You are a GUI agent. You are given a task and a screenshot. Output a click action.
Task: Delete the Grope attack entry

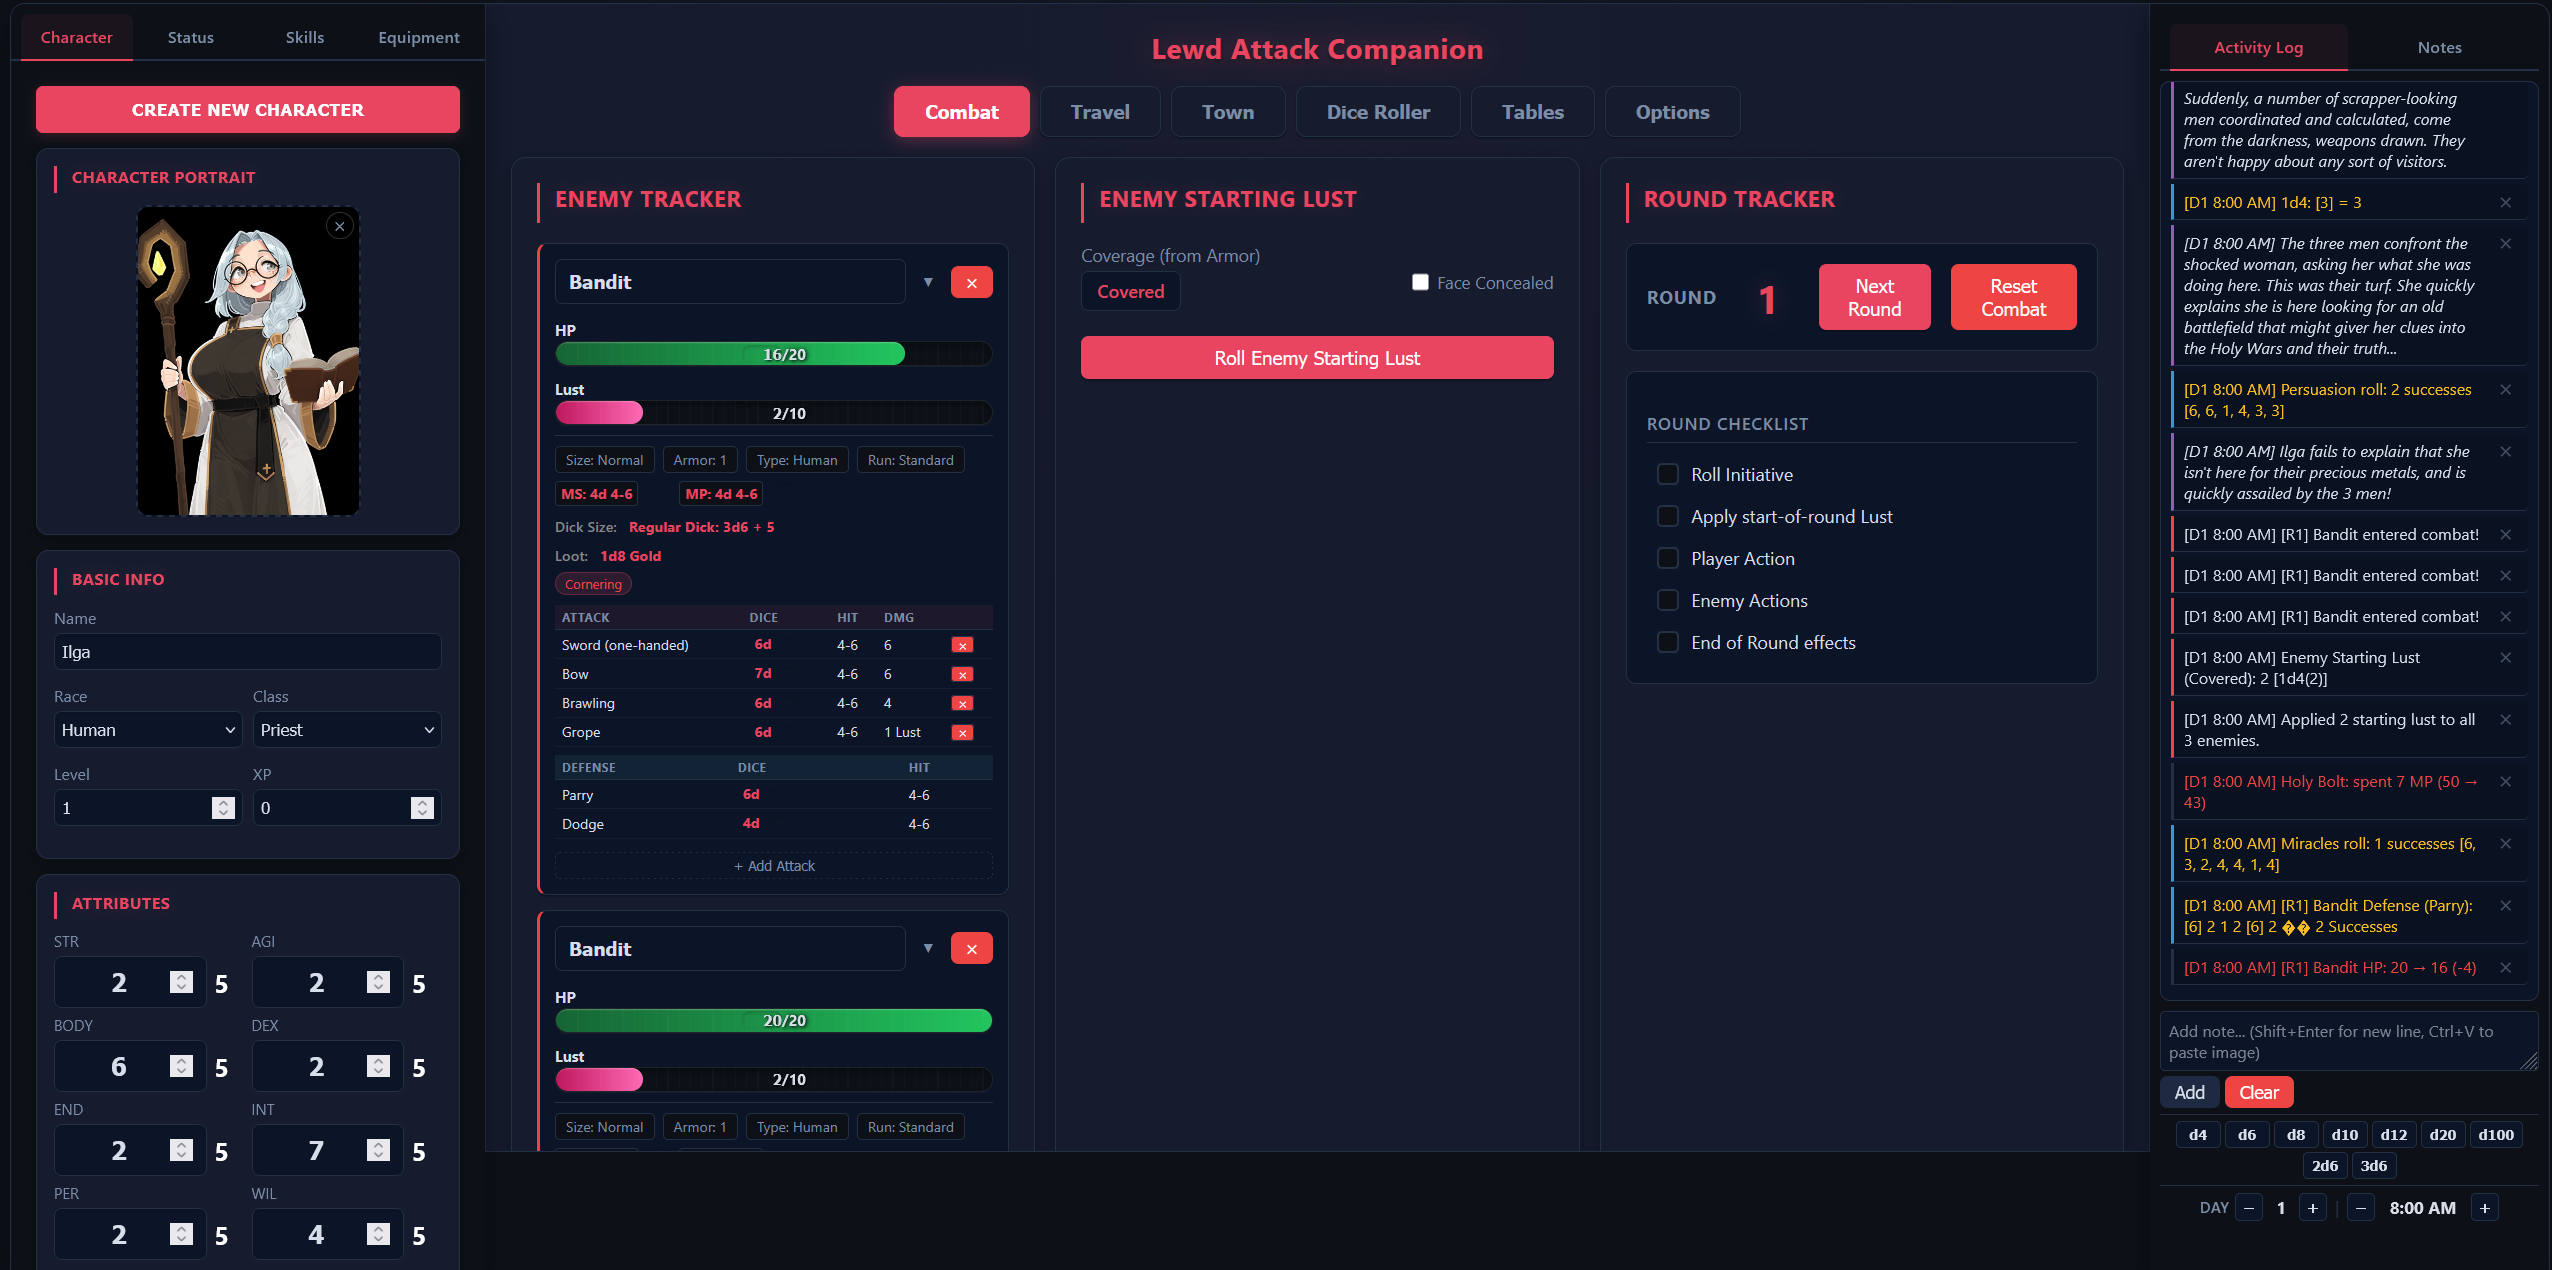click(x=962, y=733)
